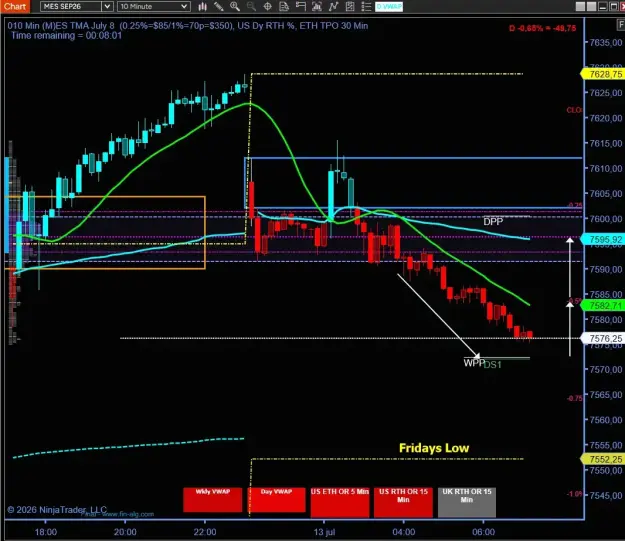
Task: Select the Chart tab
Action: point(15,6)
